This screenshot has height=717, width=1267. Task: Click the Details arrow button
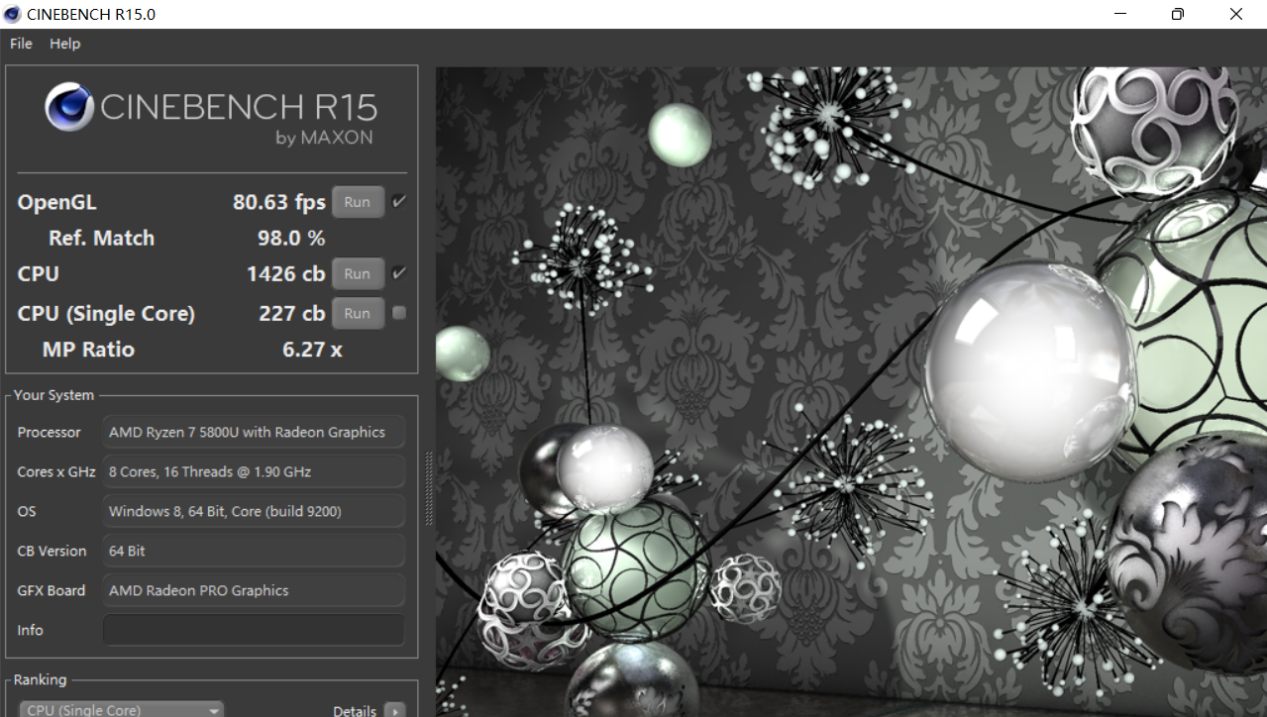pos(395,711)
